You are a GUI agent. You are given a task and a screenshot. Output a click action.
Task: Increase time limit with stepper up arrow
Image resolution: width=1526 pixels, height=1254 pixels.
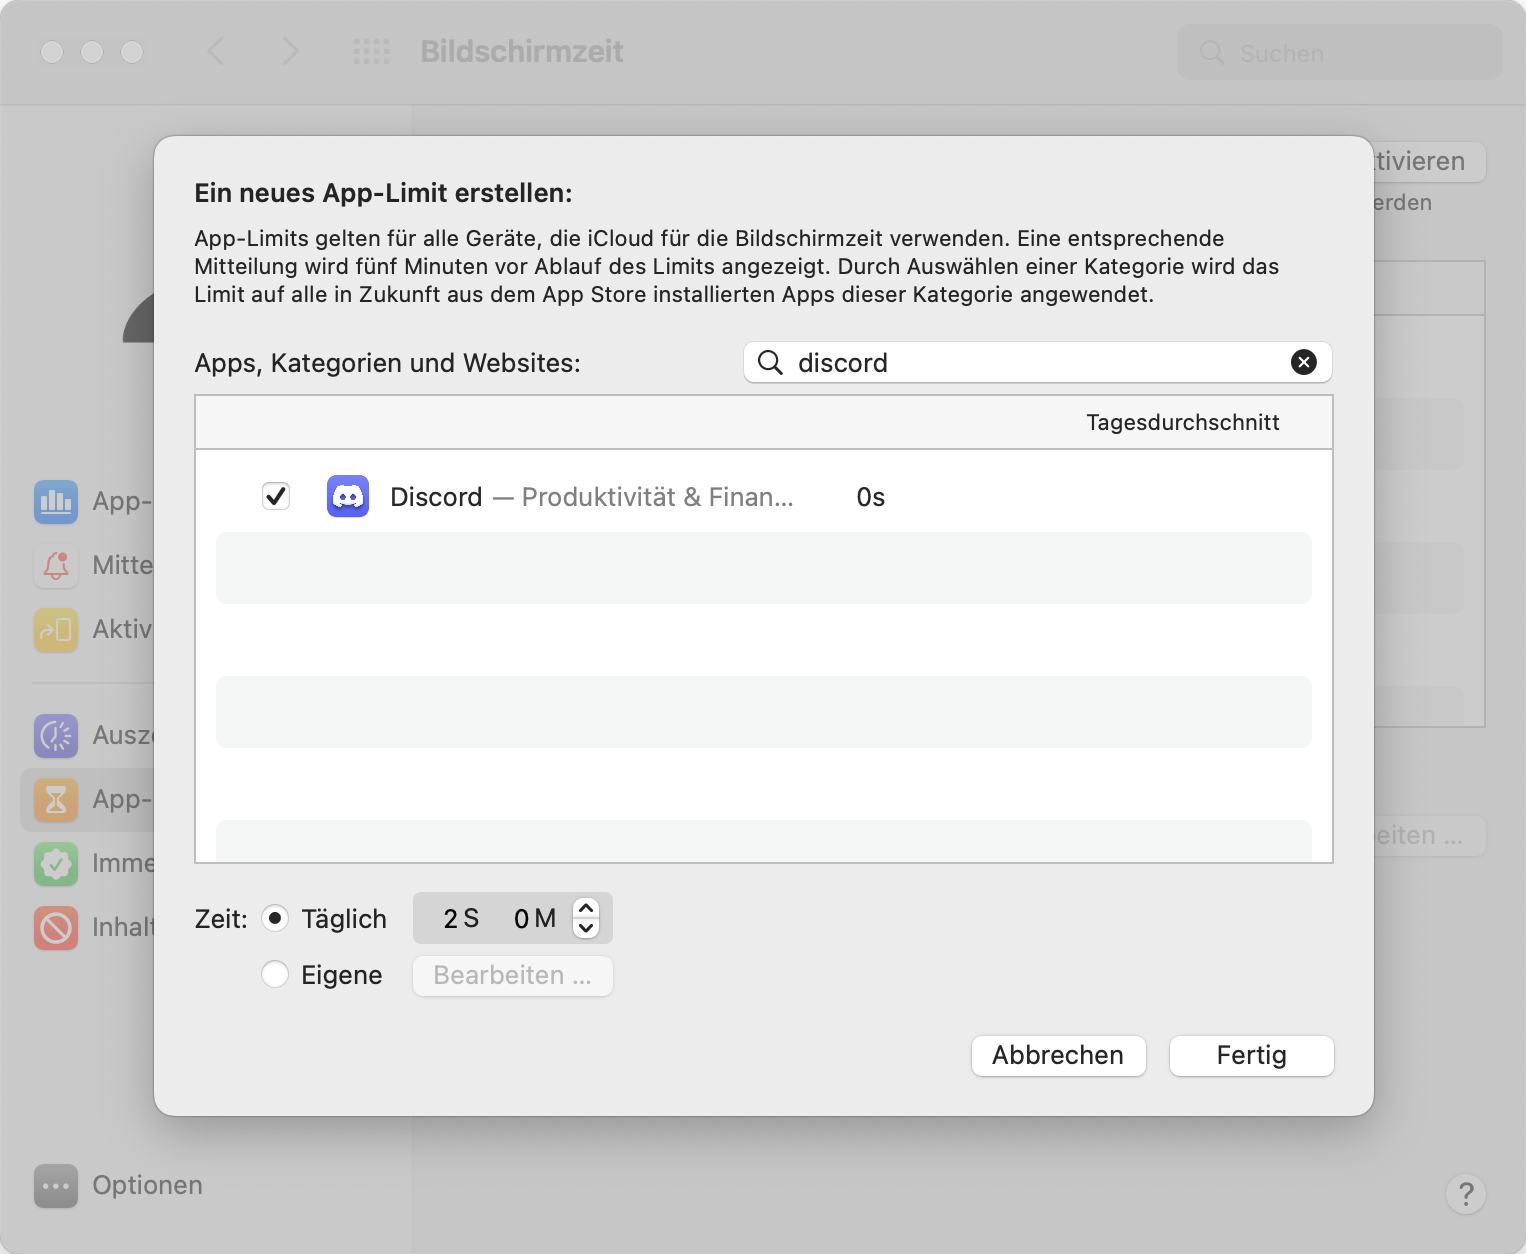pos(586,908)
